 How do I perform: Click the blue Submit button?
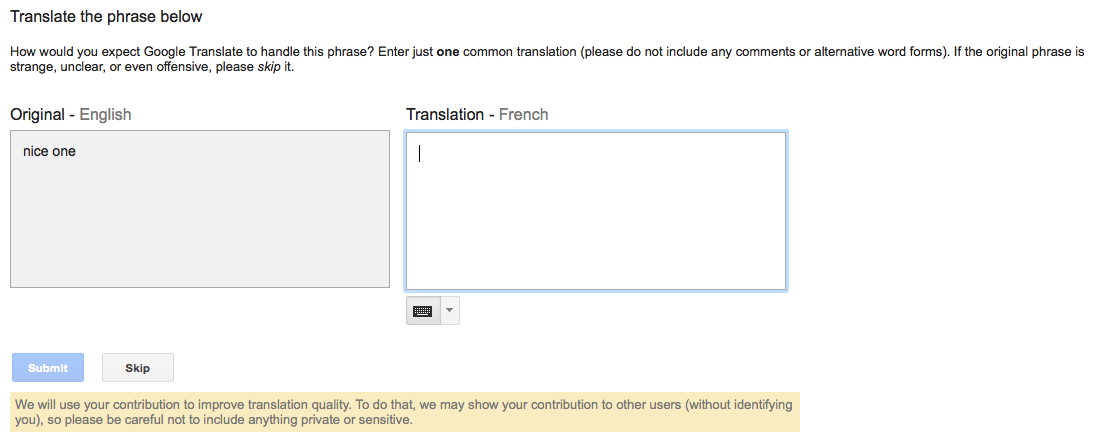pyautogui.click(x=48, y=368)
